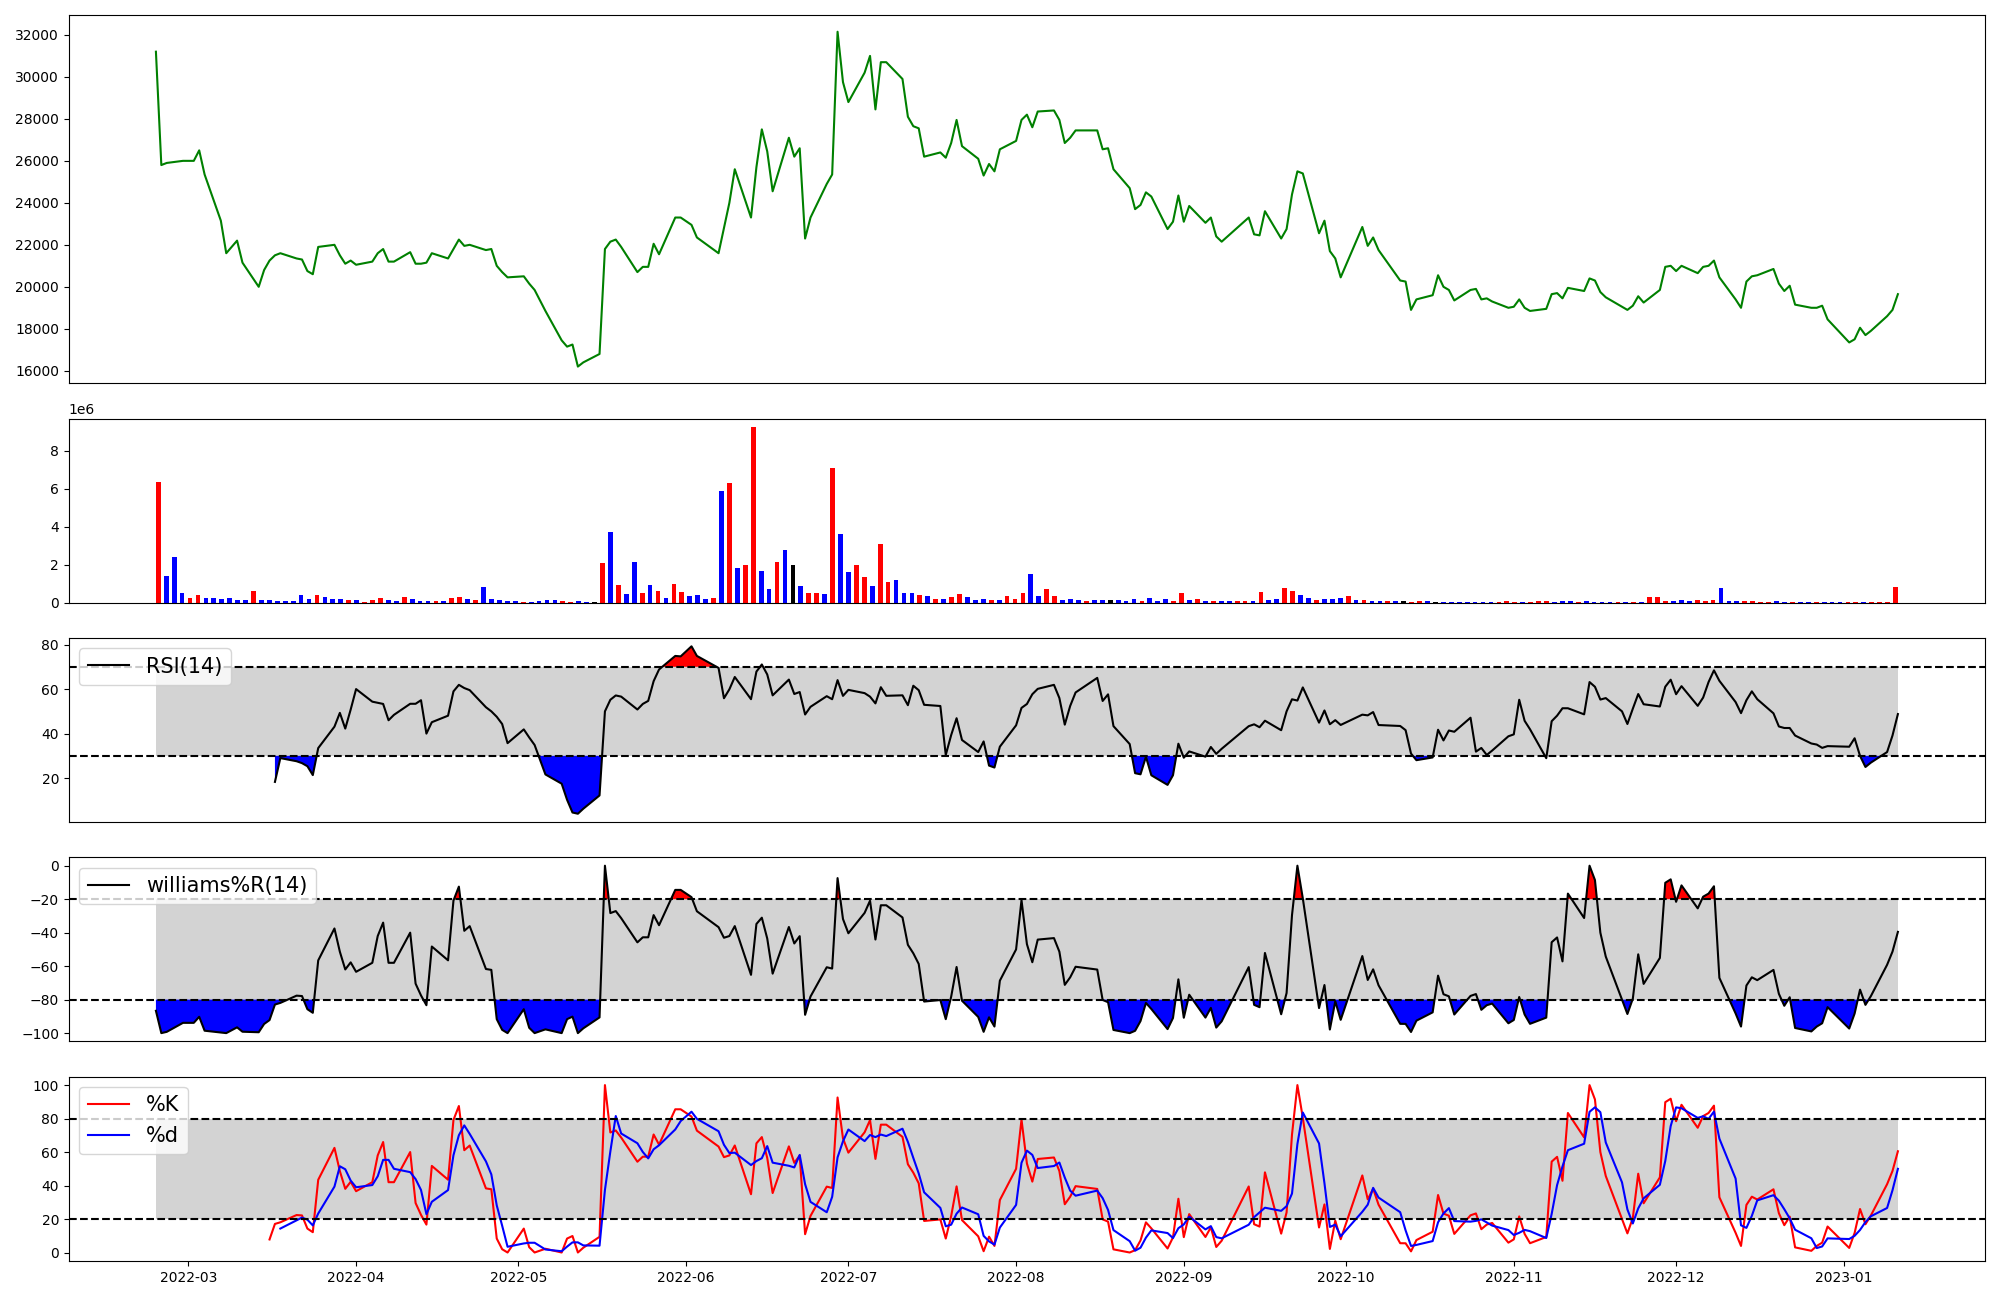
Task: Click the single black volume bar
Action: pyautogui.click(x=793, y=584)
